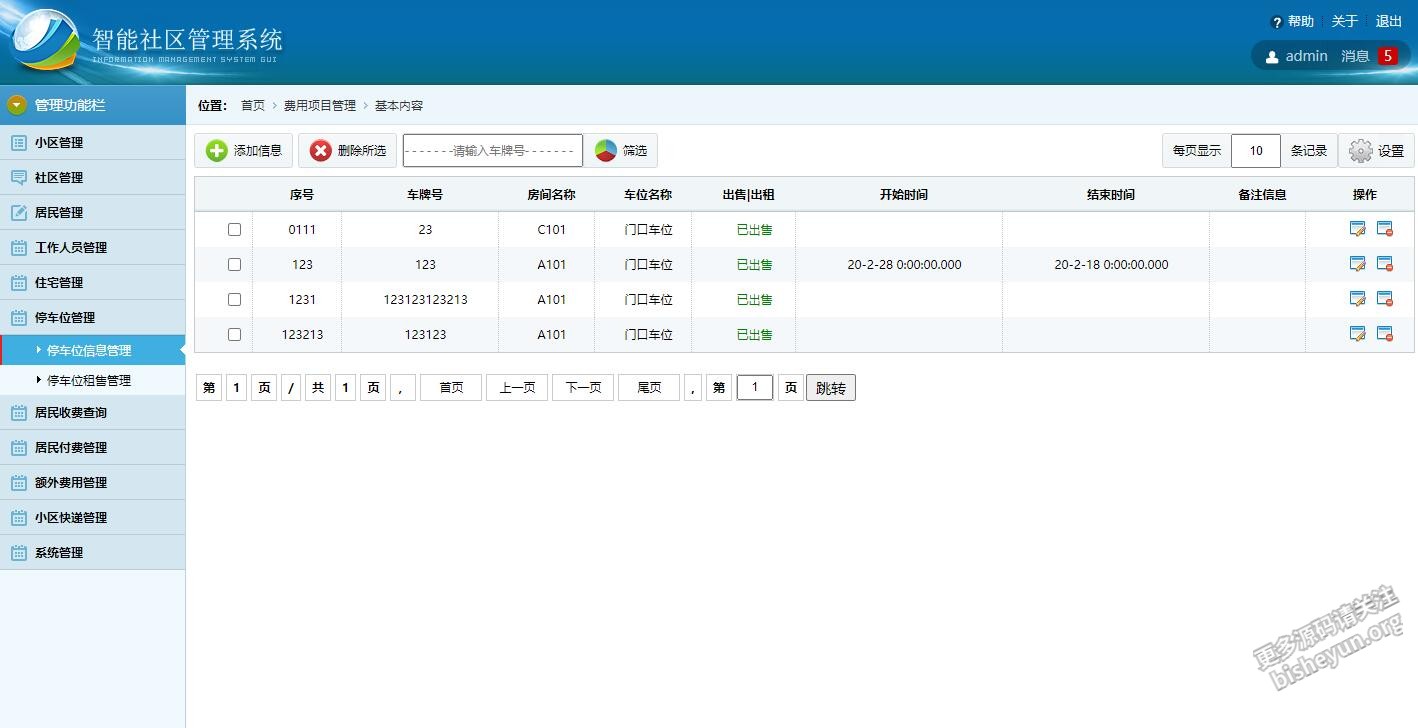Click the 首页 pagination button
Viewport: 1418px width, 728px height.
451,387
